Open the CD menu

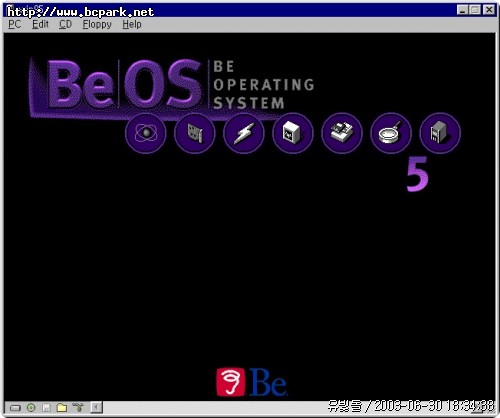coord(65,24)
